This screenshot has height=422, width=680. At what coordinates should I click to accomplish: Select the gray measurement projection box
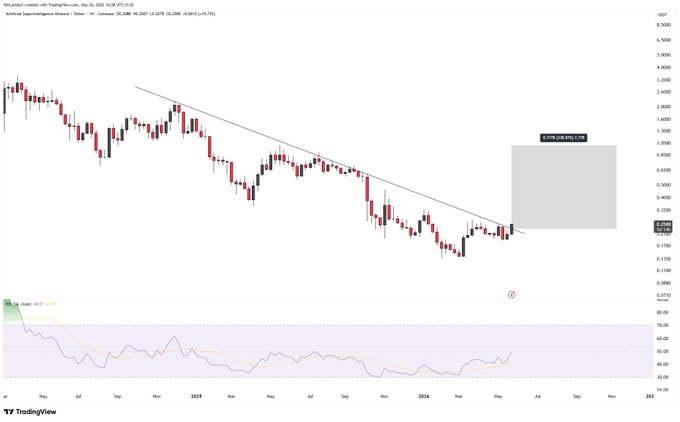pos(564,187)
